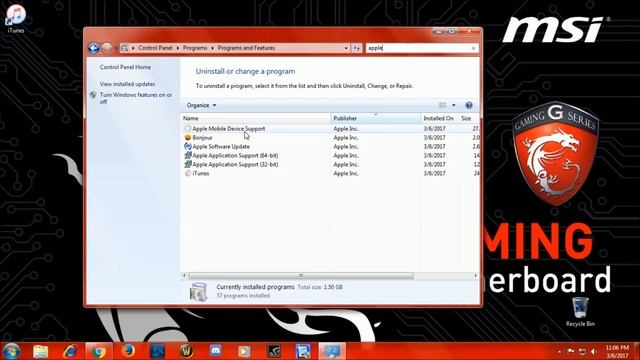Open the network tray icon
The width and height of the screenshot is (640, 360).
[582, 351]
